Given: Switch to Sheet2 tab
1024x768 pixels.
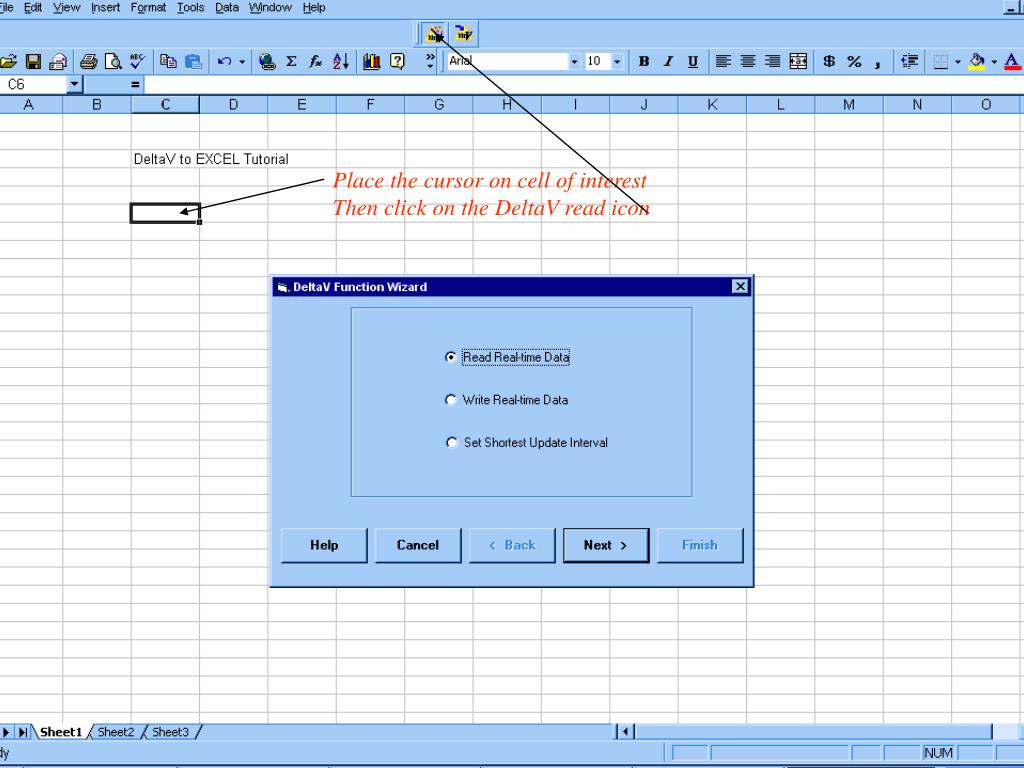Looking at the screenshot, I should [116, 732].
